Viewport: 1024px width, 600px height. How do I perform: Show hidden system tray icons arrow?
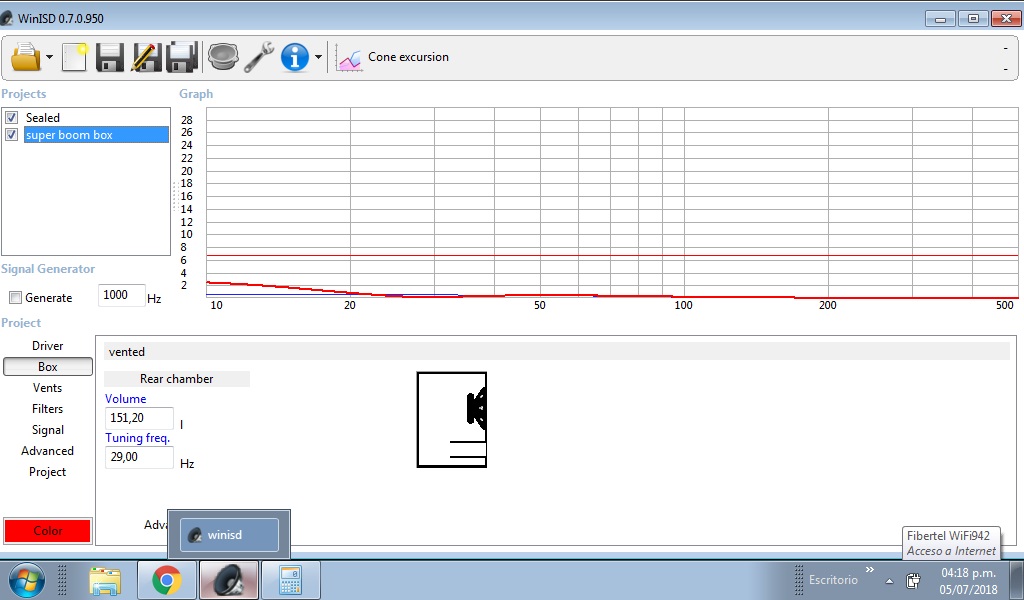[889, 580]
